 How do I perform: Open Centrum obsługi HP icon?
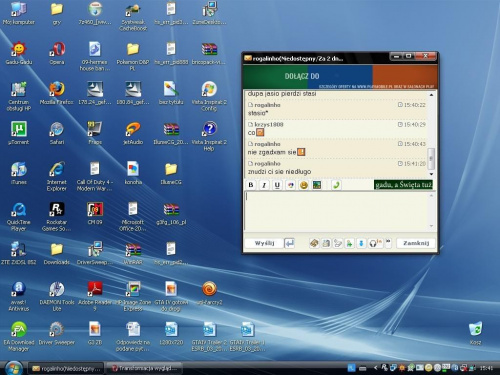coord(19,96)
